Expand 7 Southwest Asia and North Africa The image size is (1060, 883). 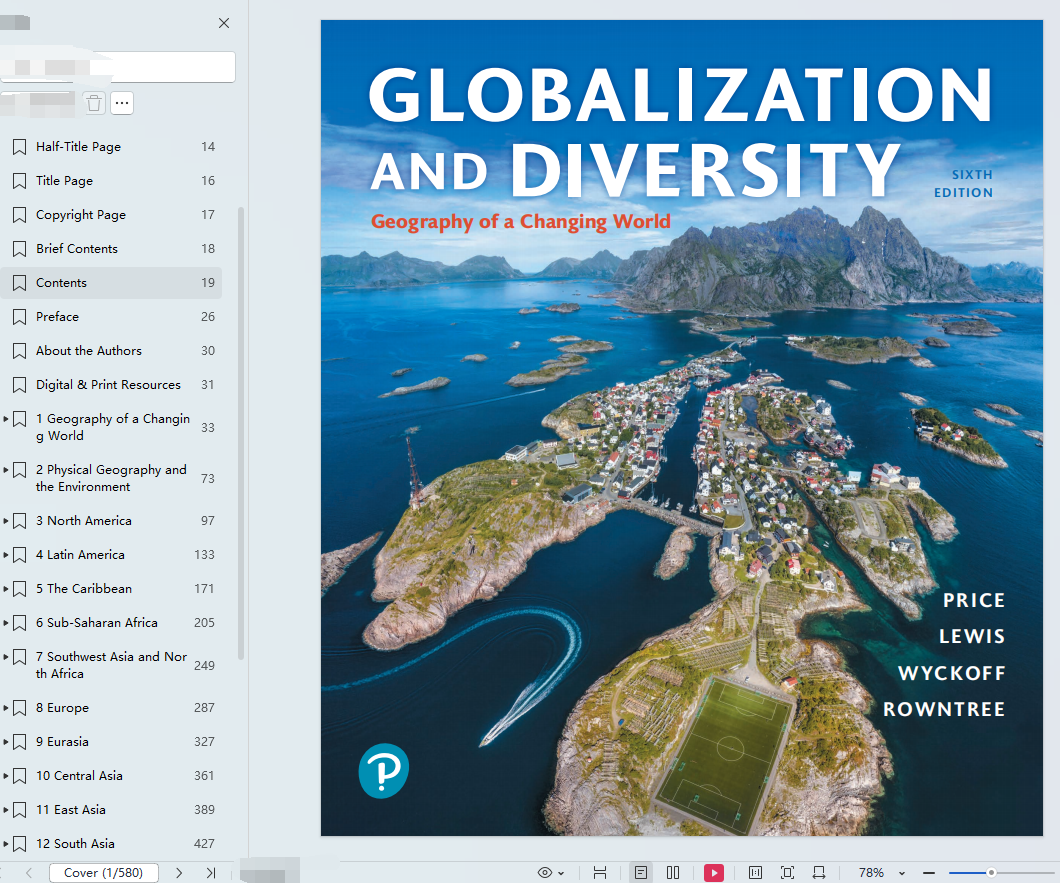(x=5, y=657)
